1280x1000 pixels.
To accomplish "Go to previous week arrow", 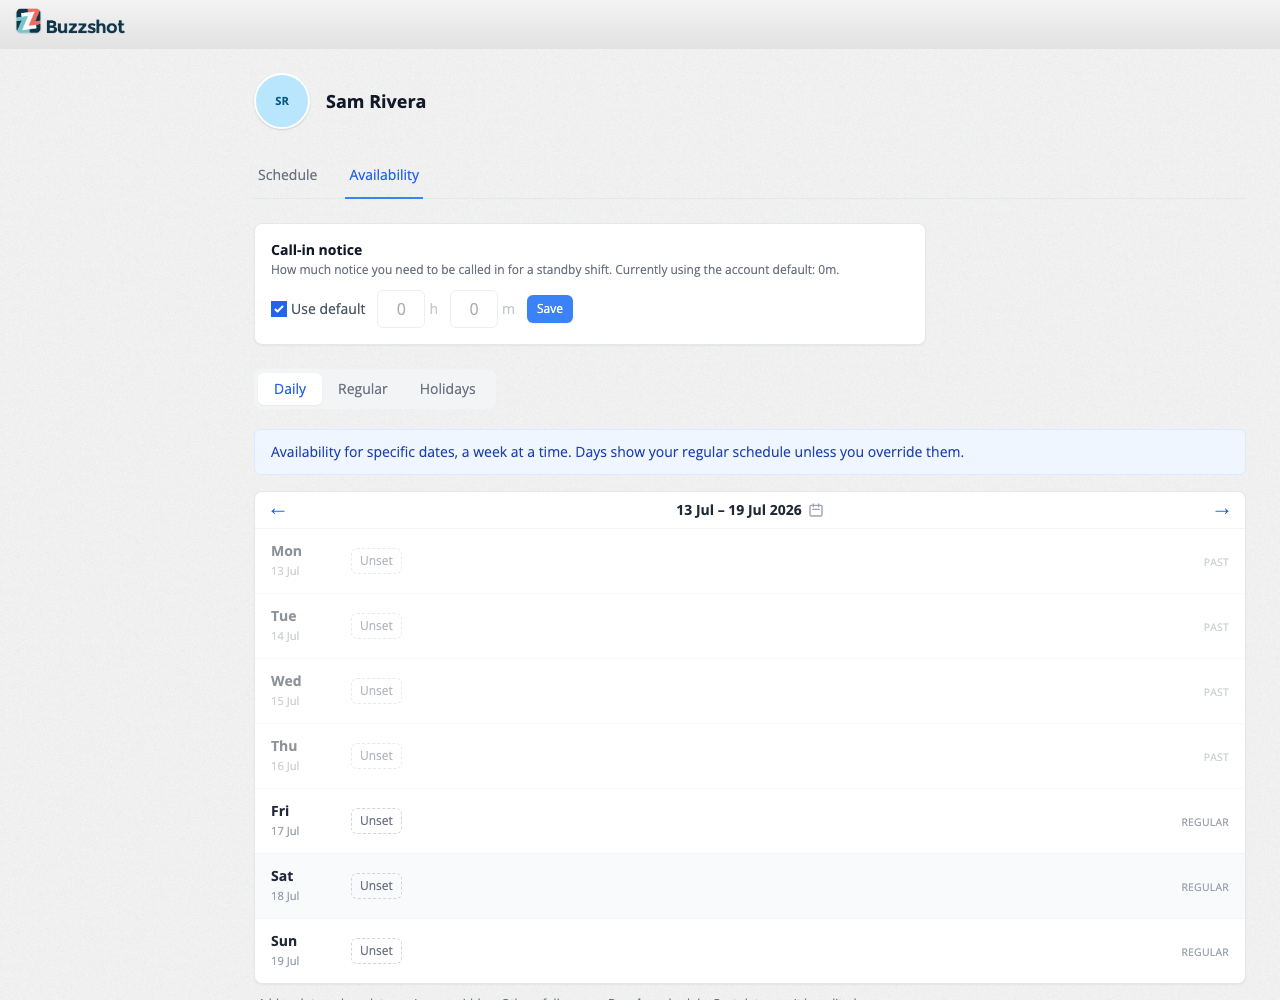I will pyautogui.click(x=278, y=511).
